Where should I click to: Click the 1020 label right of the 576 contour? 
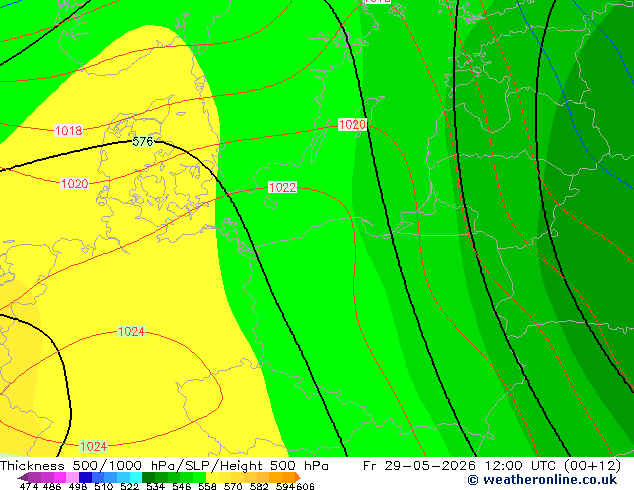[352, 124]
